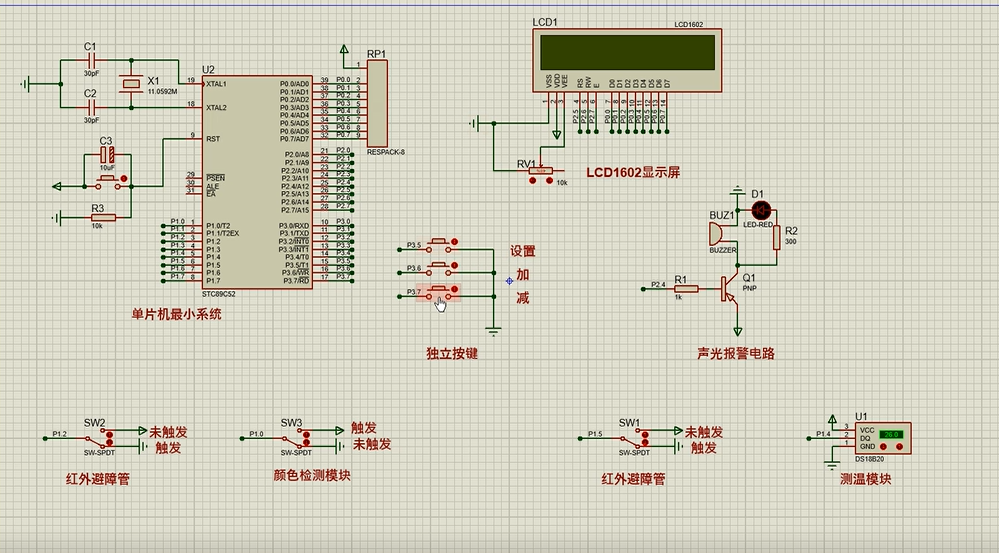
Task: Adjust the RV1 10k potentiometer
Action: (x=541, y=171)
